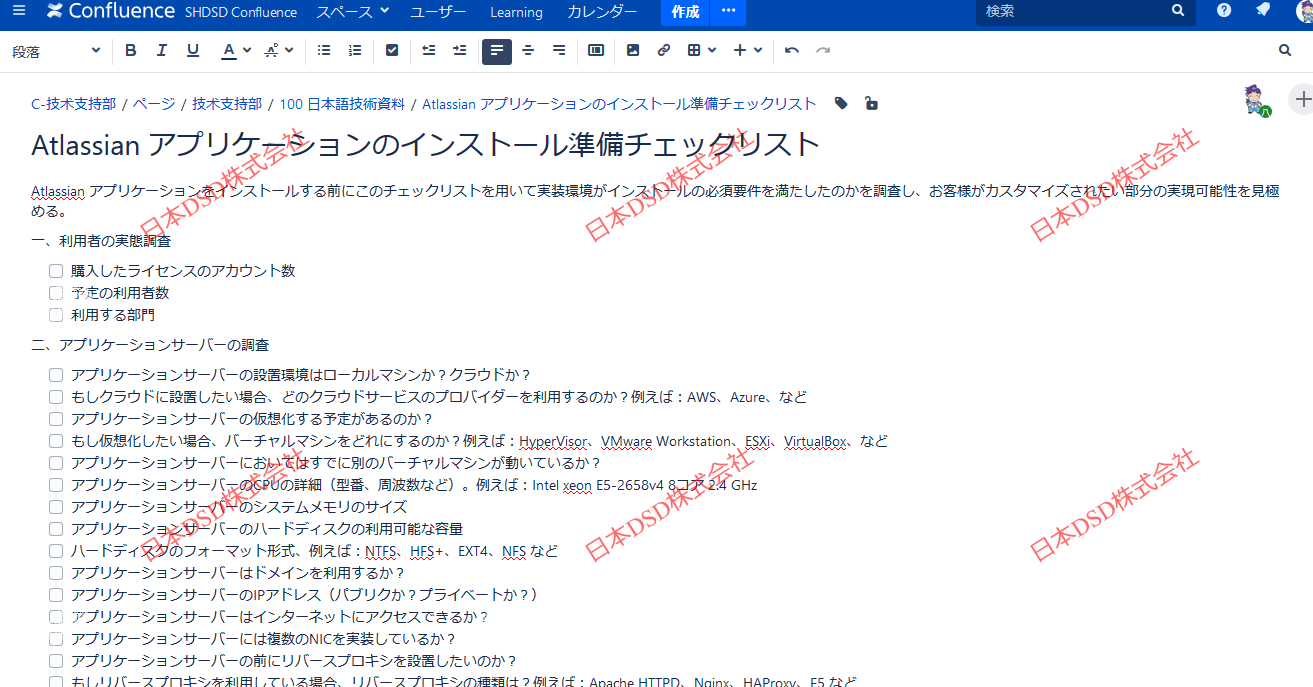This screenshot has height=687, width=1313.
Task: Check ハードディスクの利用可能な容量 task box
Action: point(56,529)
